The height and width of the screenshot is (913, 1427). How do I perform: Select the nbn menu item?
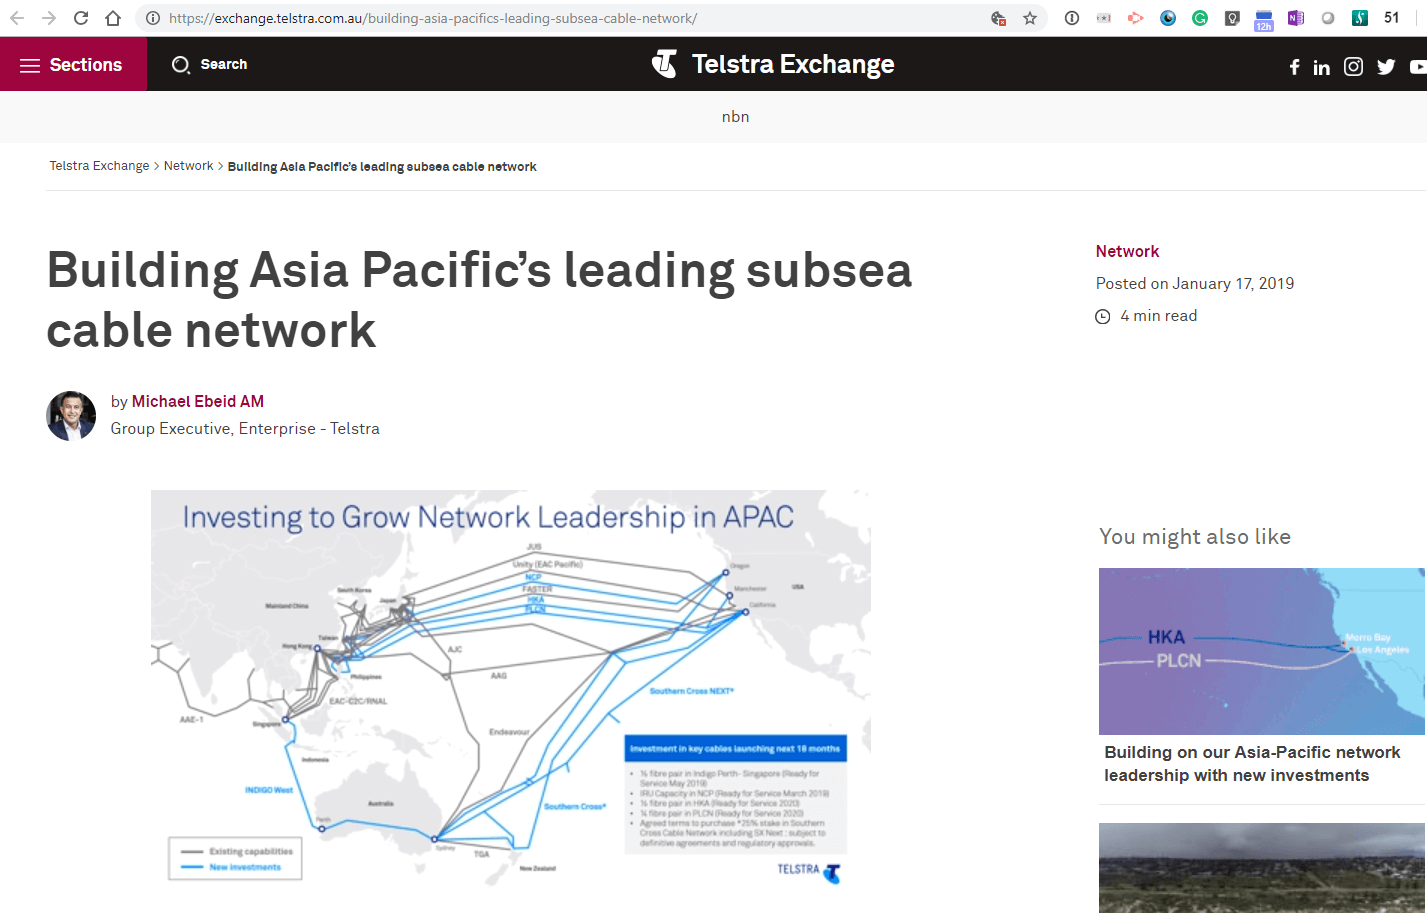(x=735, y=116)
